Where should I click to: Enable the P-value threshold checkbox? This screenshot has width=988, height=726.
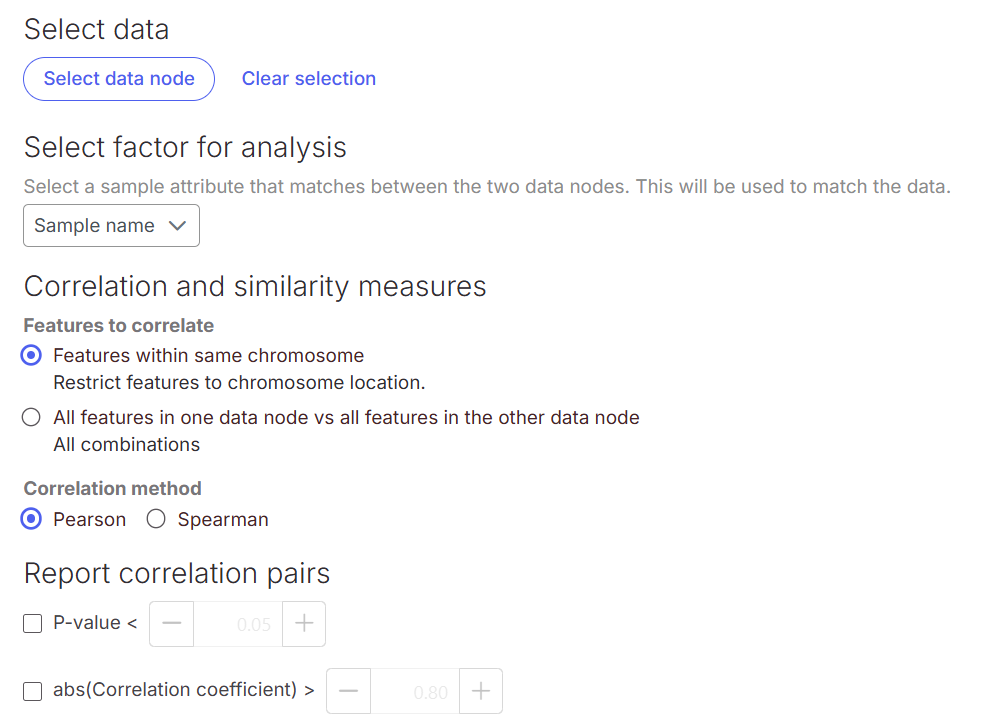32,624
